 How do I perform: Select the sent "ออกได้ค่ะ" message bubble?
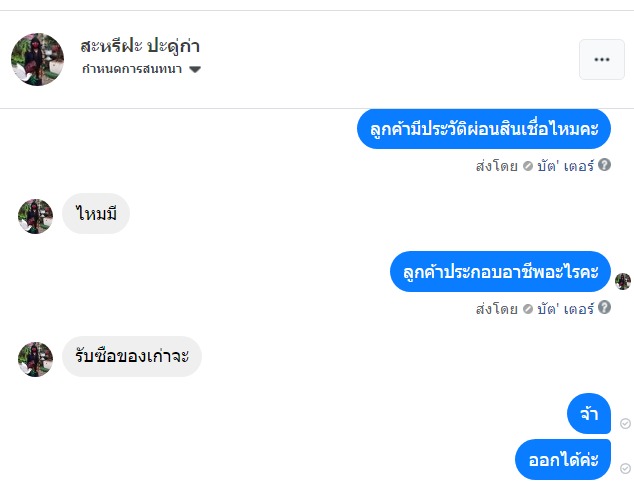tap(563, 460)
